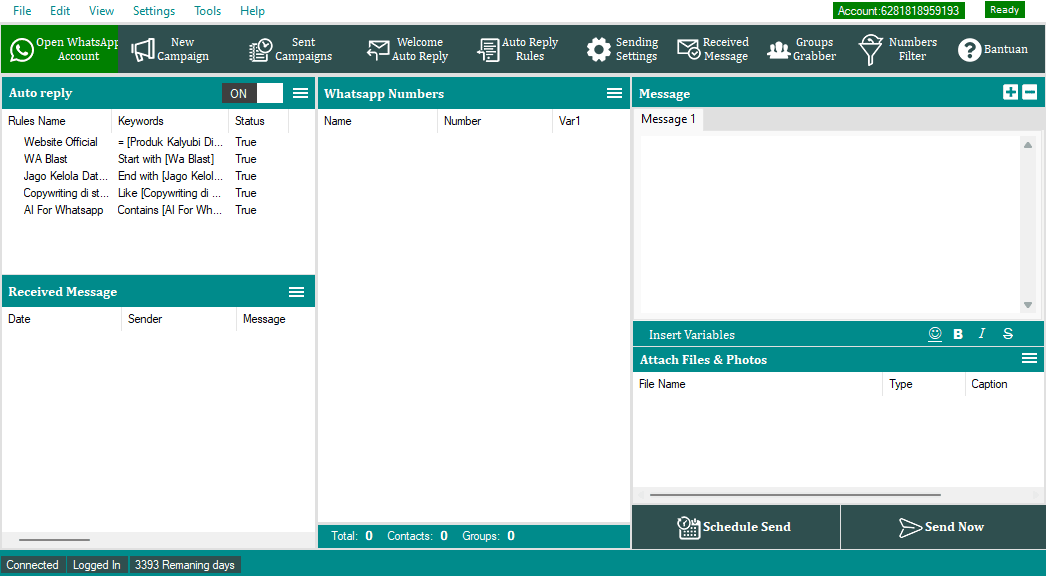Toggle bold text formatting
Screen dimensions: 1046x576
(x=958, y=334)
